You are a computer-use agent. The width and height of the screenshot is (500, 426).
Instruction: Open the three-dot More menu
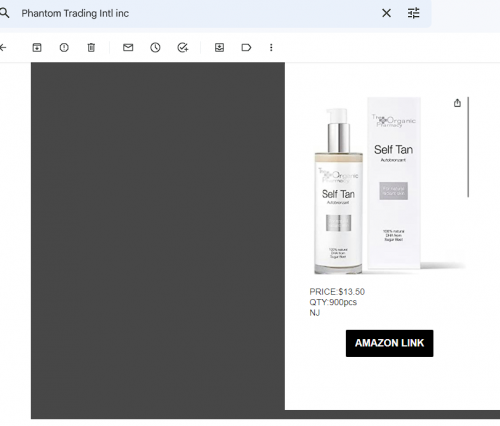(271, 48)
